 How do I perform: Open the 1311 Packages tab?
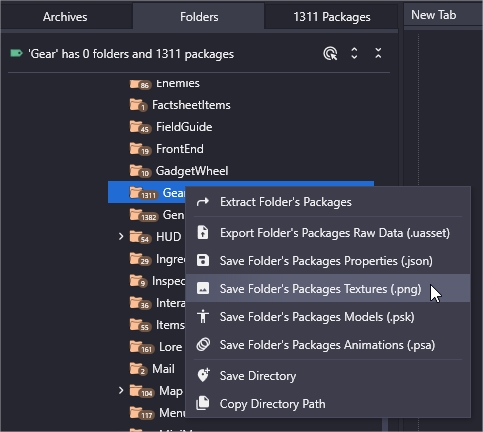click(332, 17)
